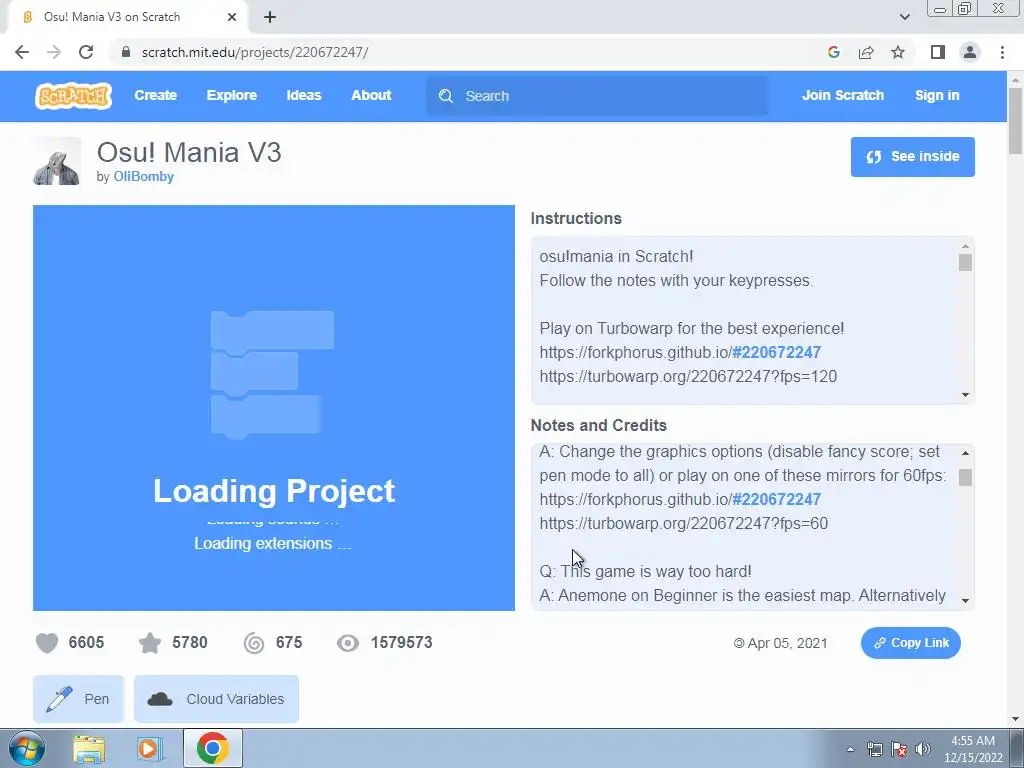Screen dimensions: 1024x768
Task: Go back with the browser back arrow
Action: [22, 52]
